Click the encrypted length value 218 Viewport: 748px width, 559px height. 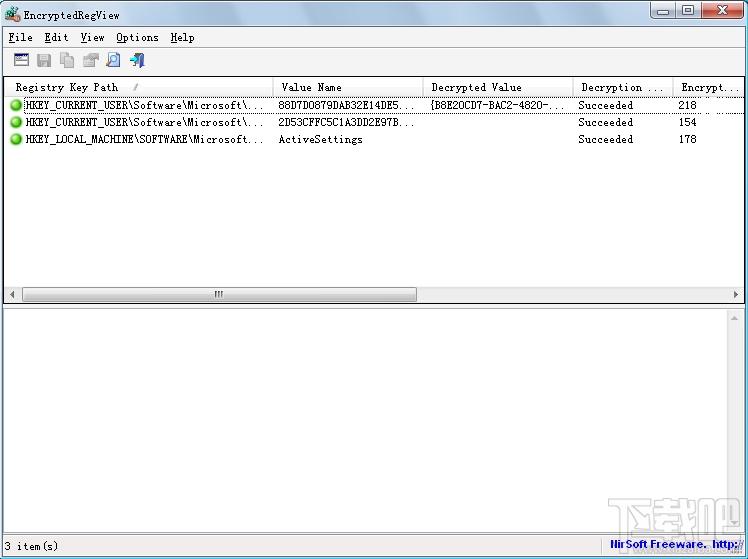[x=687, y=105]
